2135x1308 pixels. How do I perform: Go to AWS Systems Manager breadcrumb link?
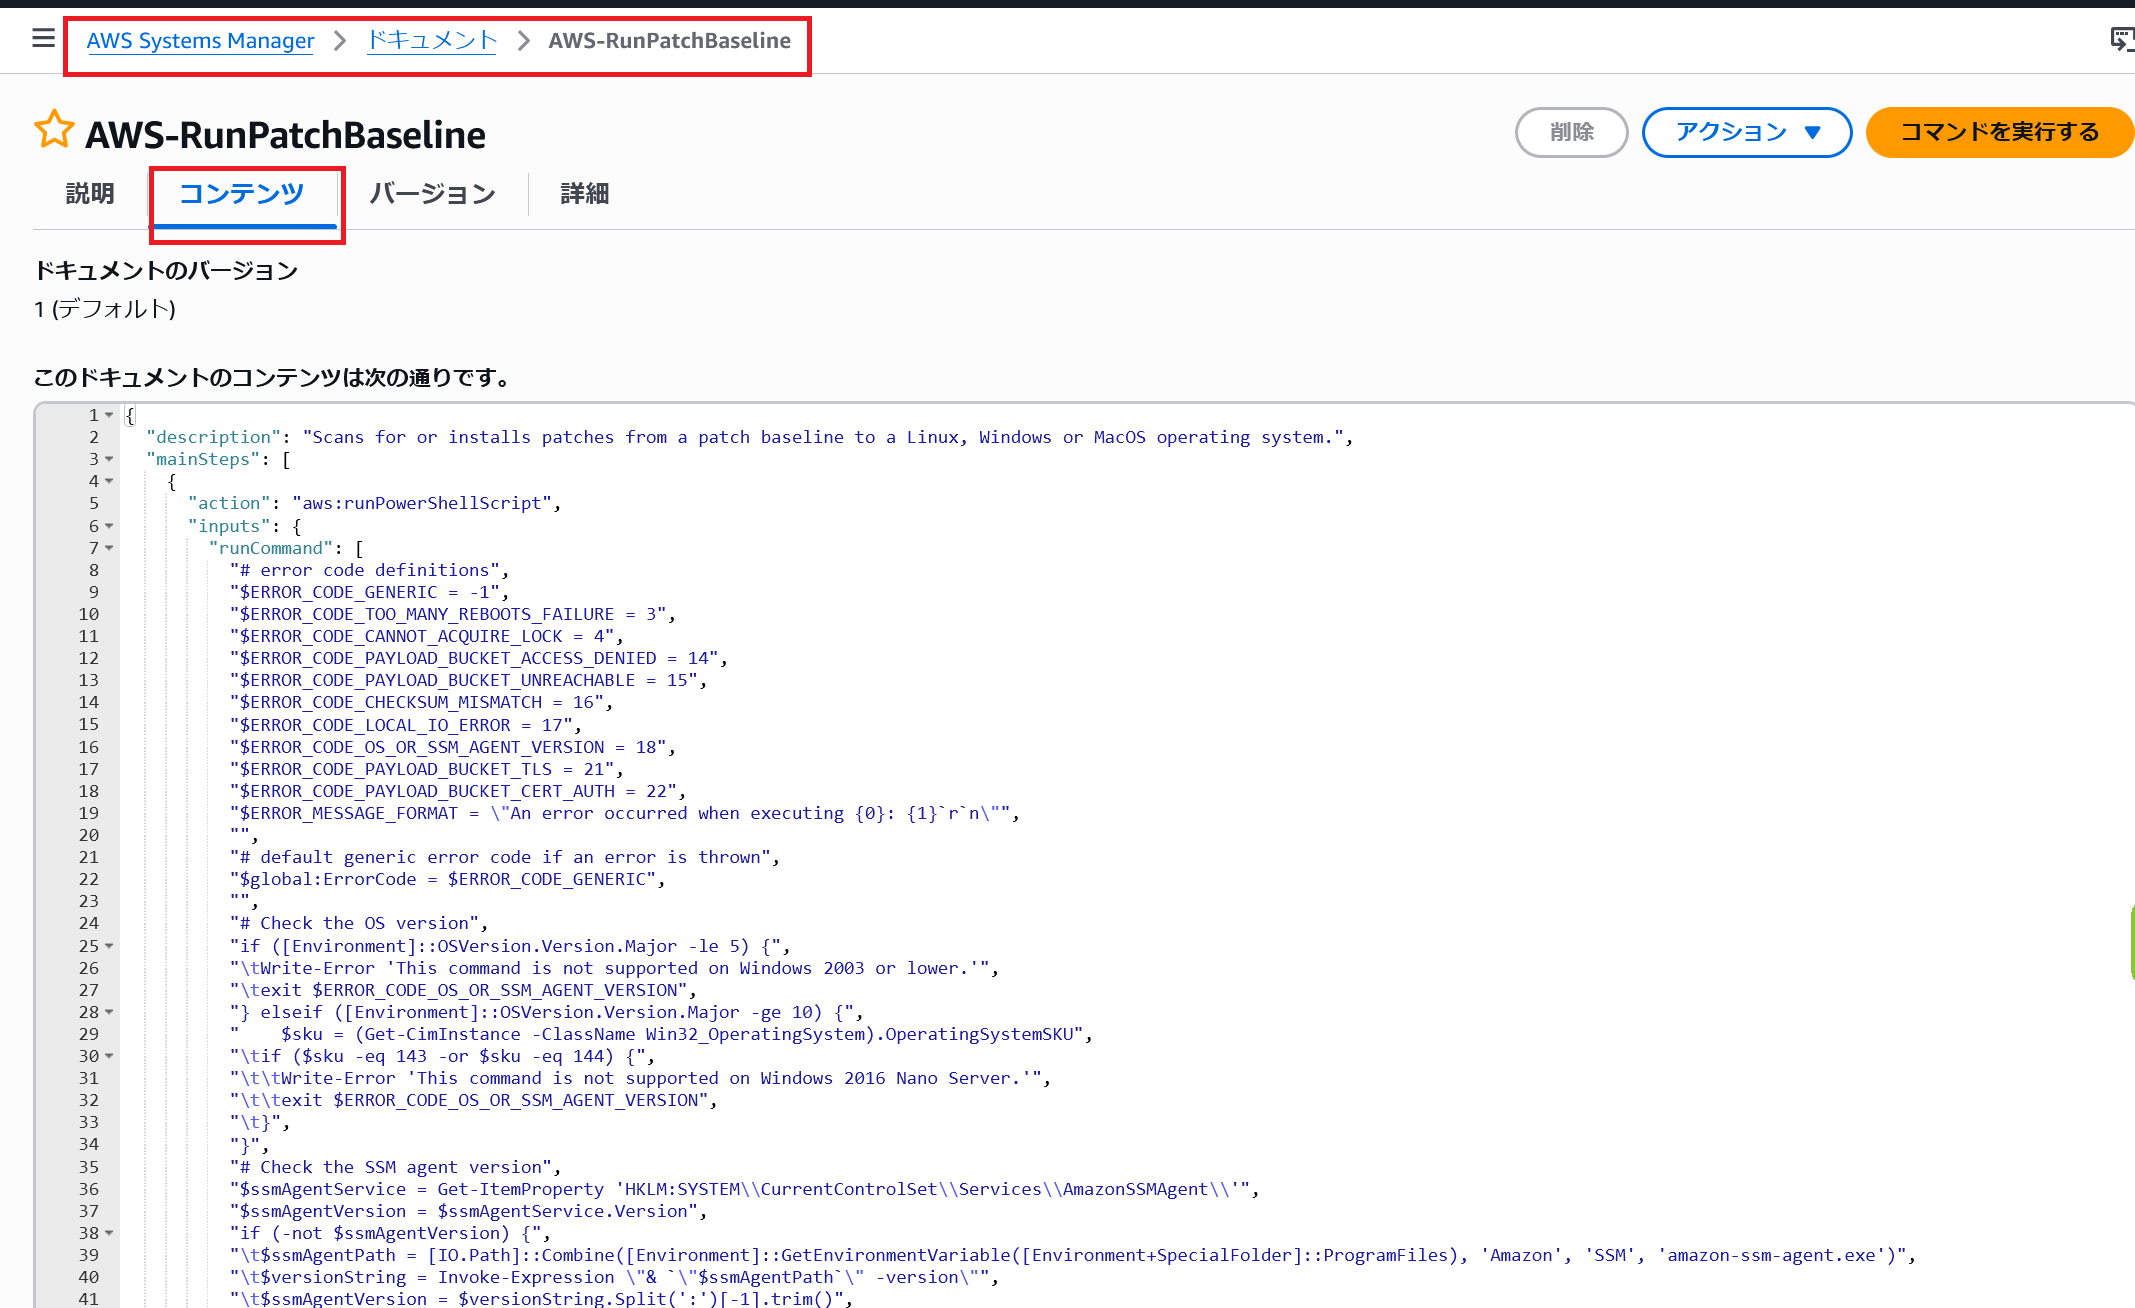200,40
